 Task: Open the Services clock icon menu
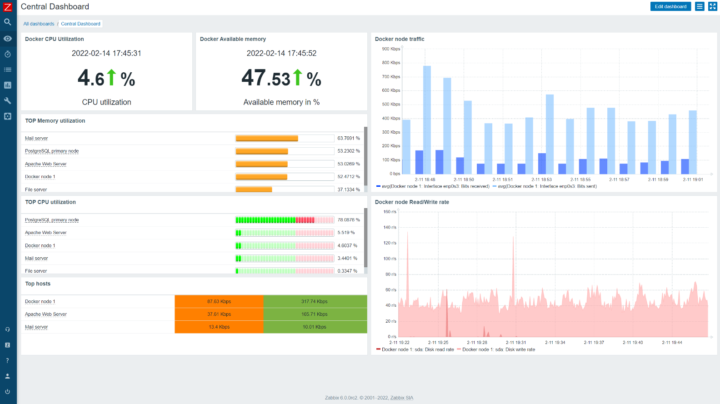pyautogui.click(x=7, y=54)
